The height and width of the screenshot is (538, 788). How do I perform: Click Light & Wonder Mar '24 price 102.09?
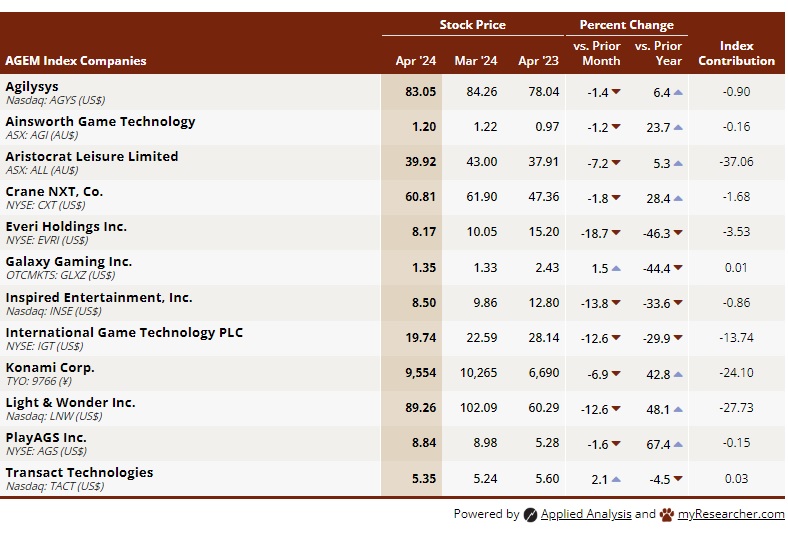point(478,407)
